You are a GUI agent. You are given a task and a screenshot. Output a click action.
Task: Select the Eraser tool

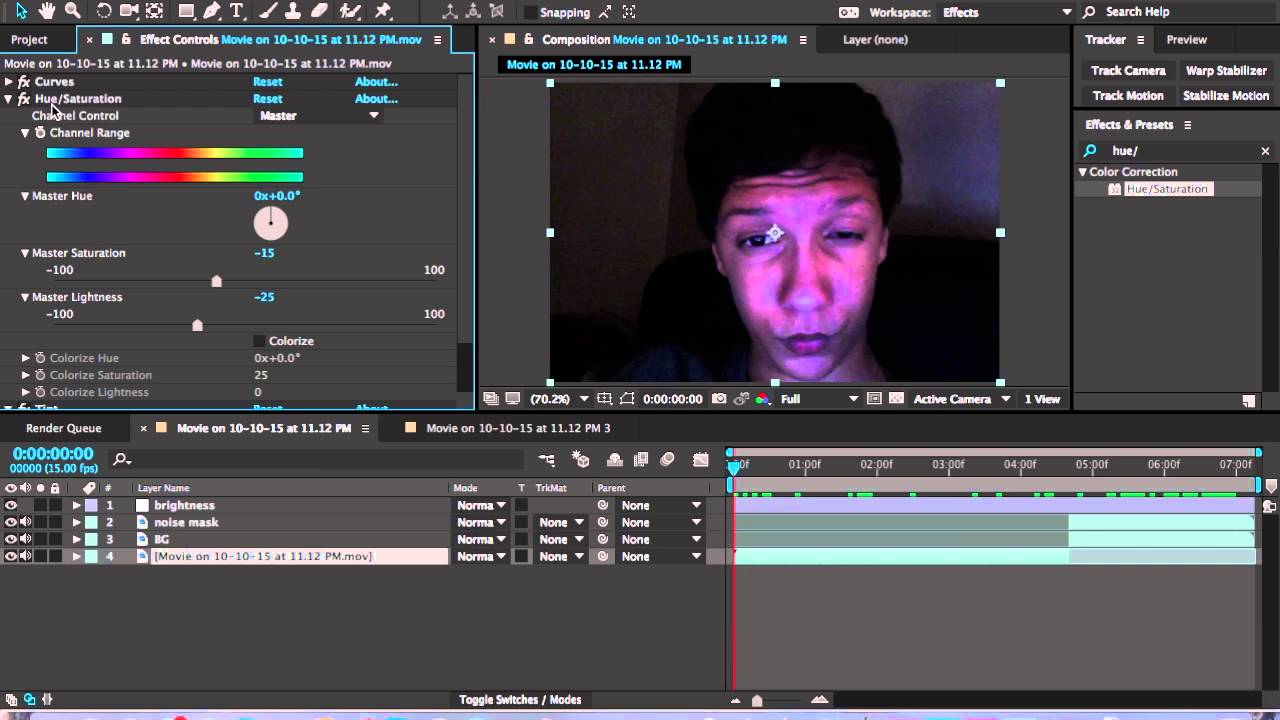pyautogui.click(x=319, y=11)
